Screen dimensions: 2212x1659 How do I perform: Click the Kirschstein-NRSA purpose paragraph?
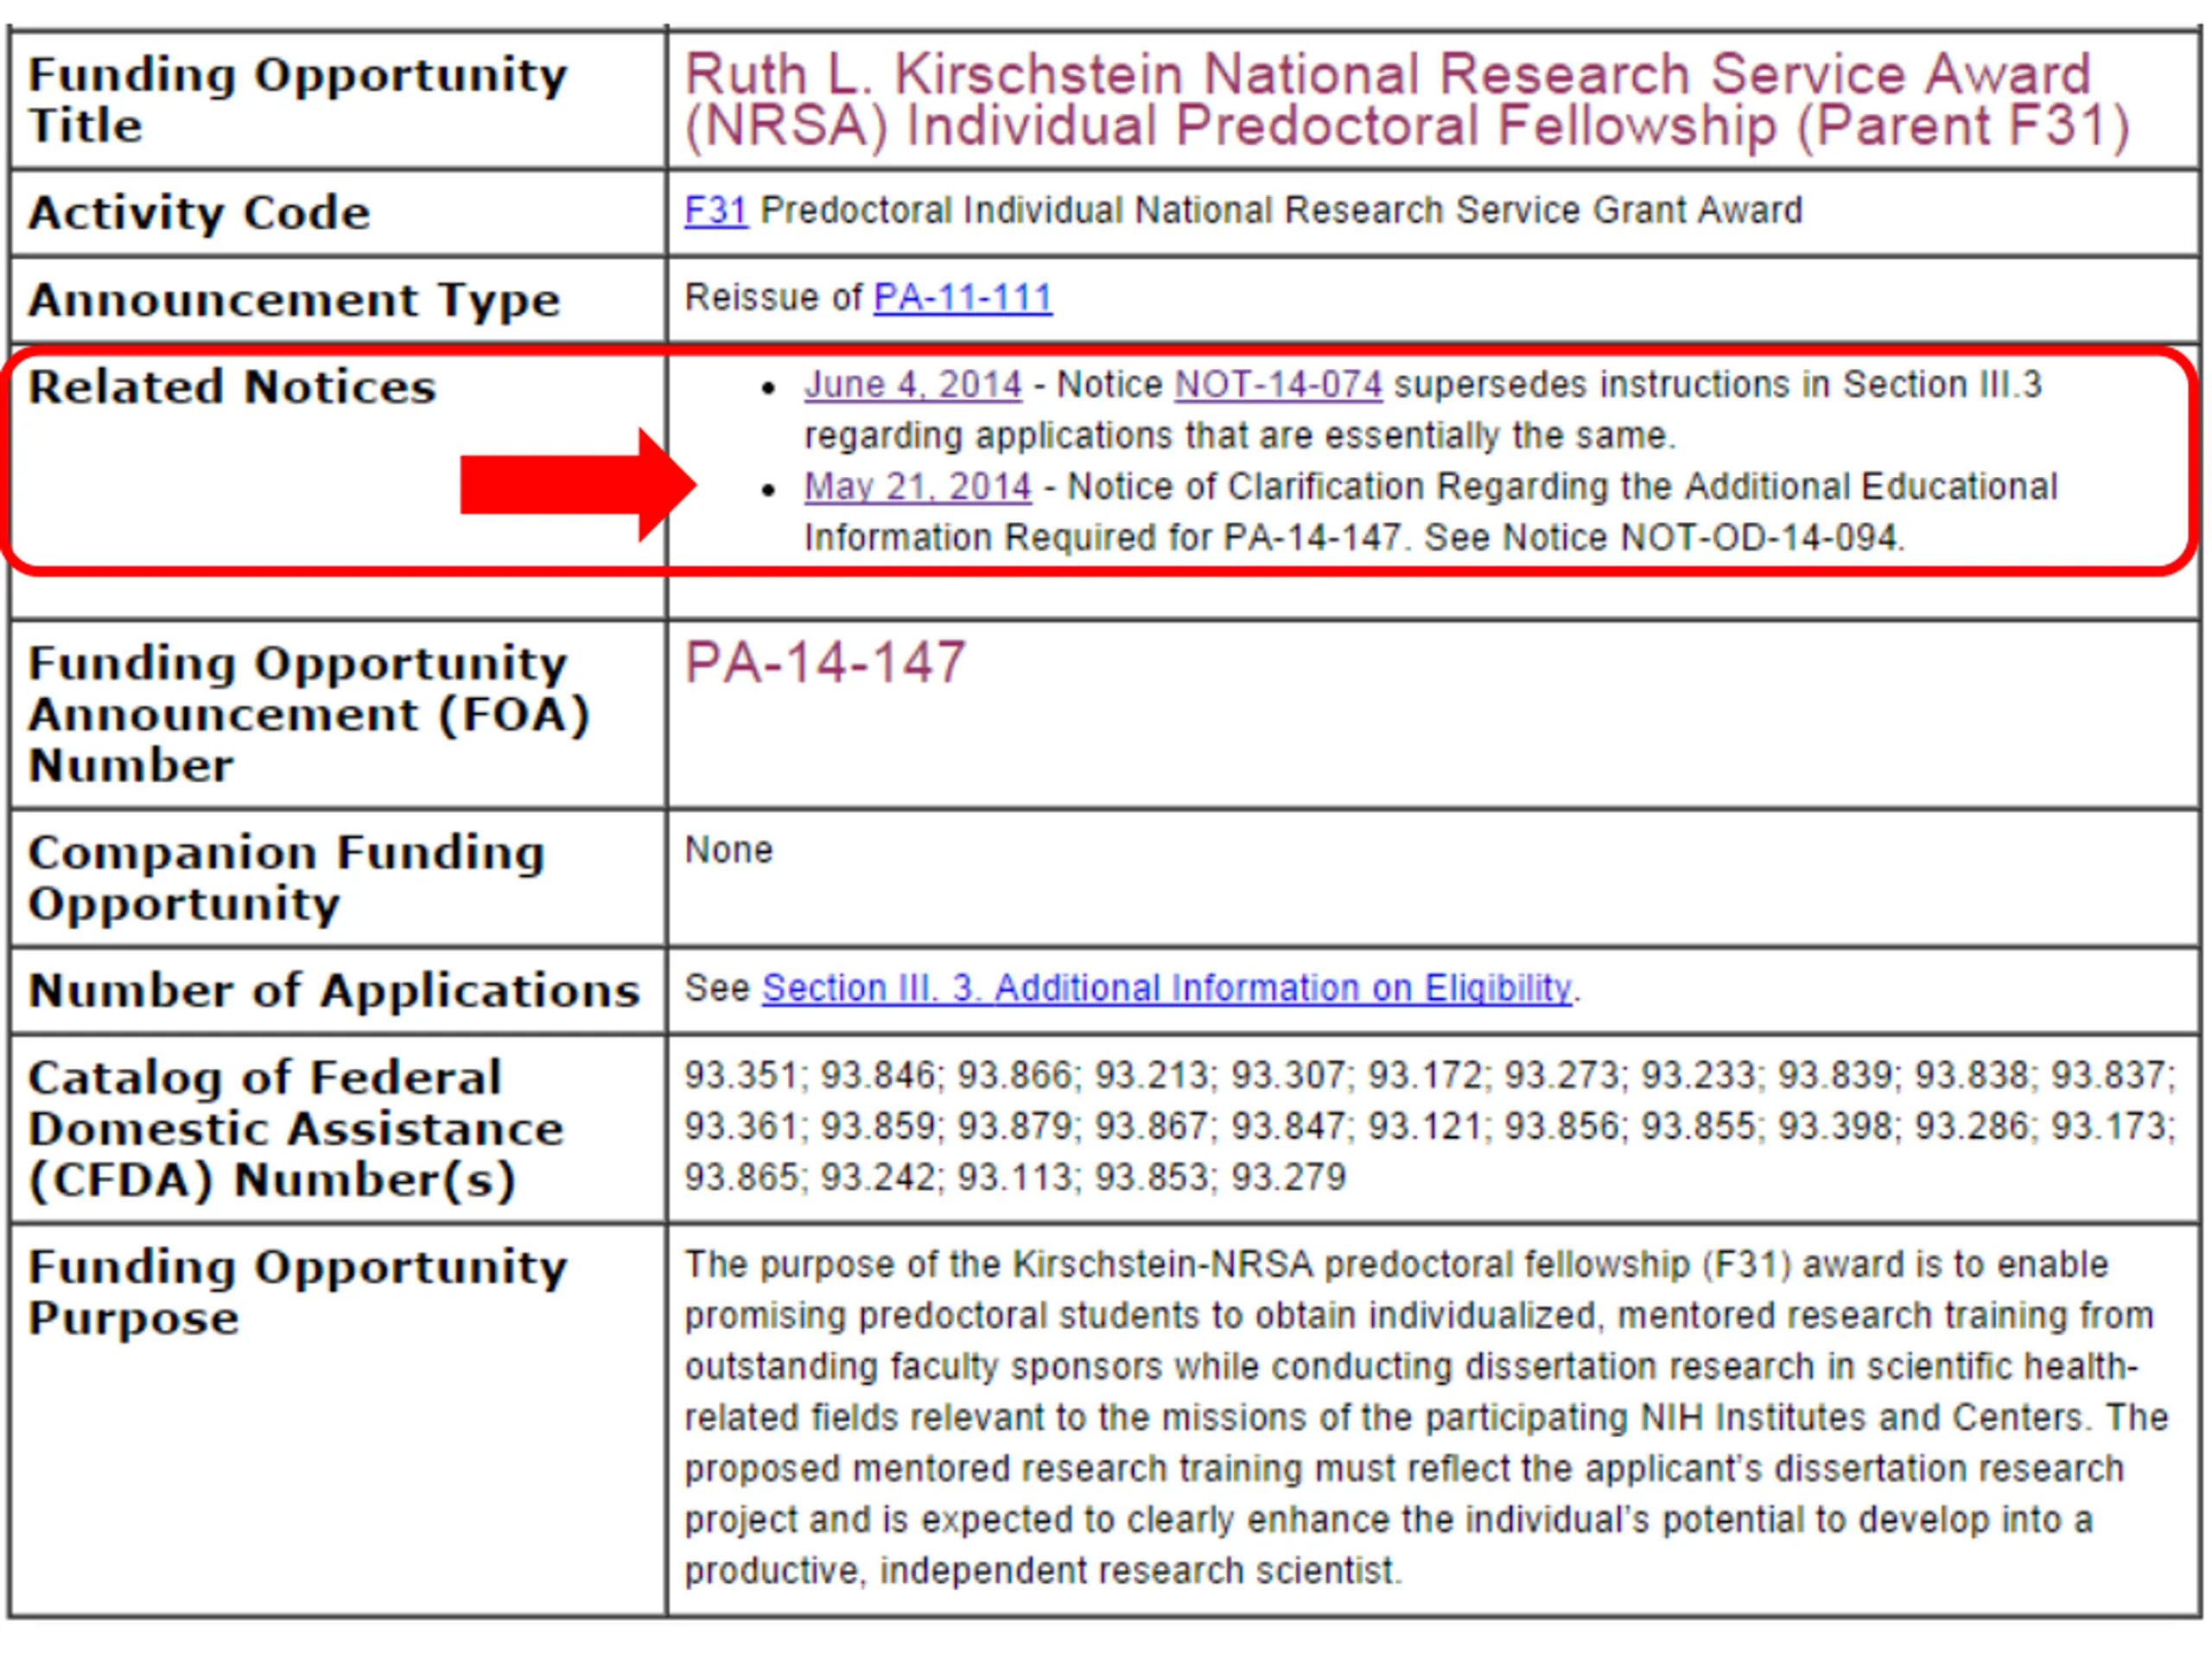1426,1418
